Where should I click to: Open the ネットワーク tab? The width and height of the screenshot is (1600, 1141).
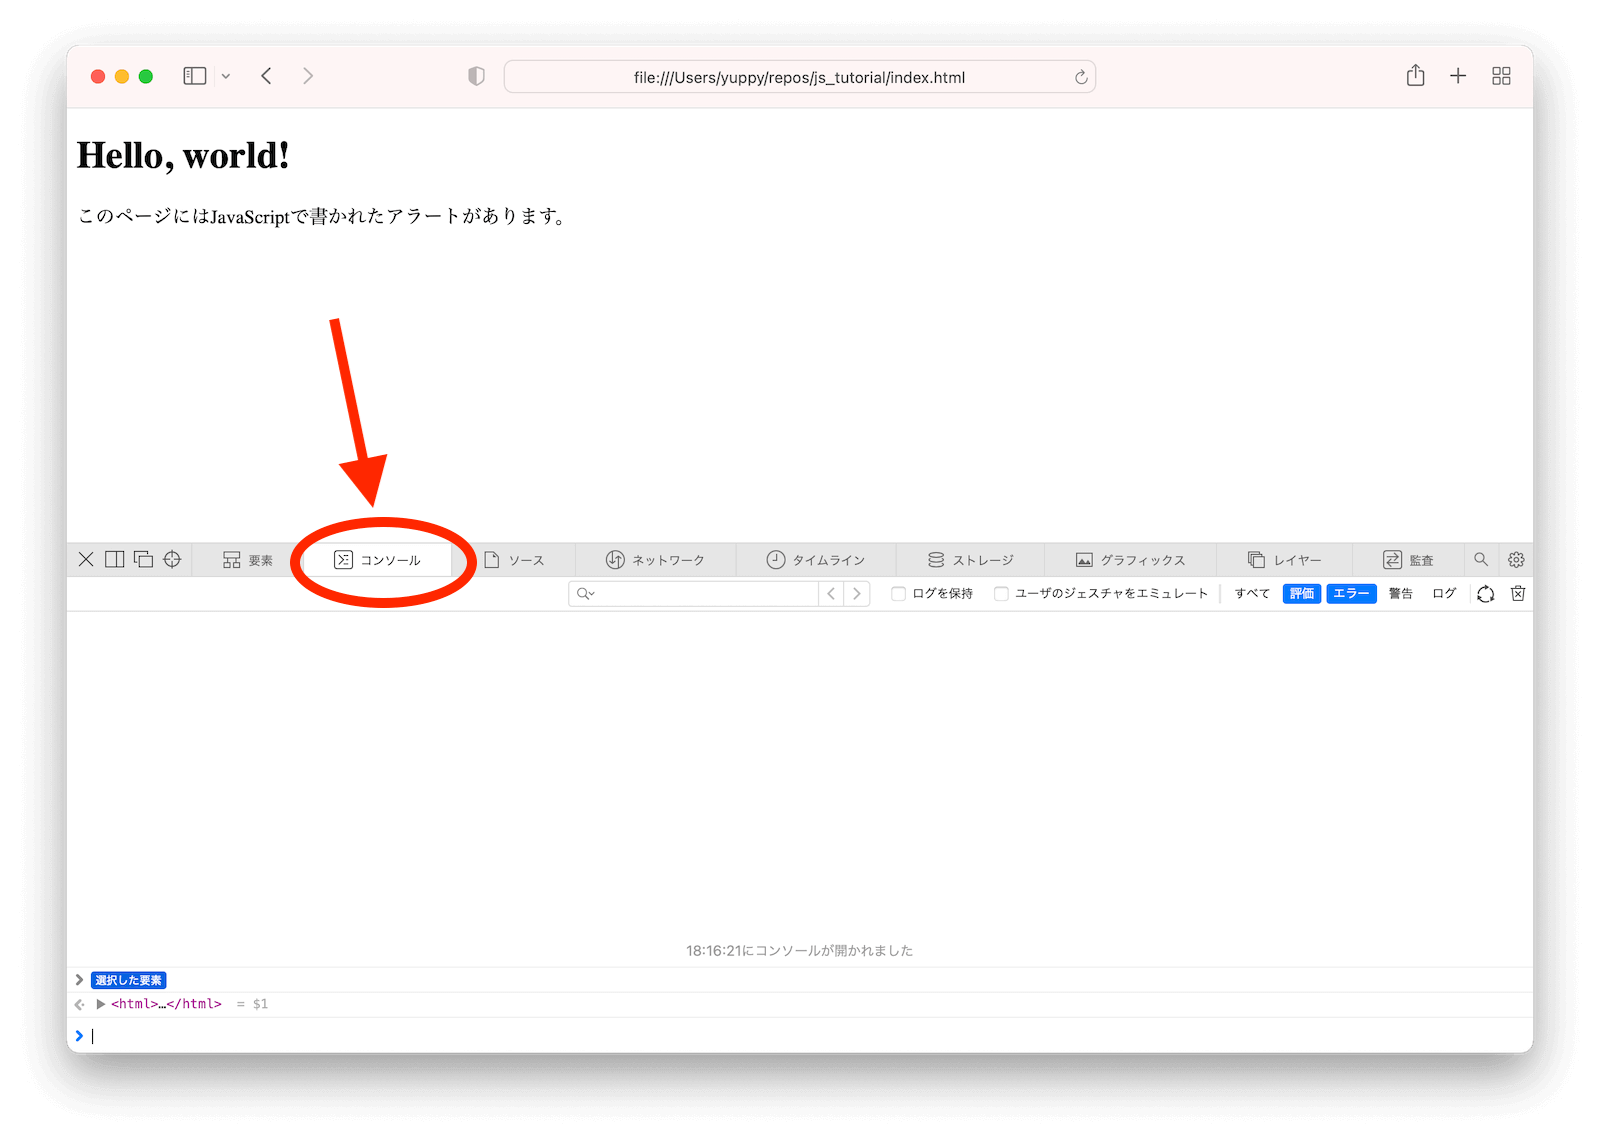655,560
